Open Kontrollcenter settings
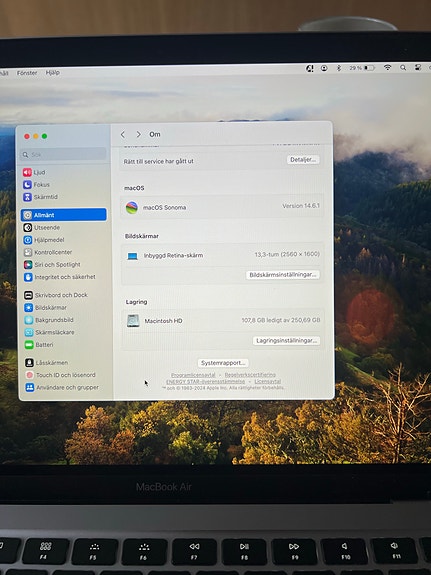 click(x=48, y=252)
